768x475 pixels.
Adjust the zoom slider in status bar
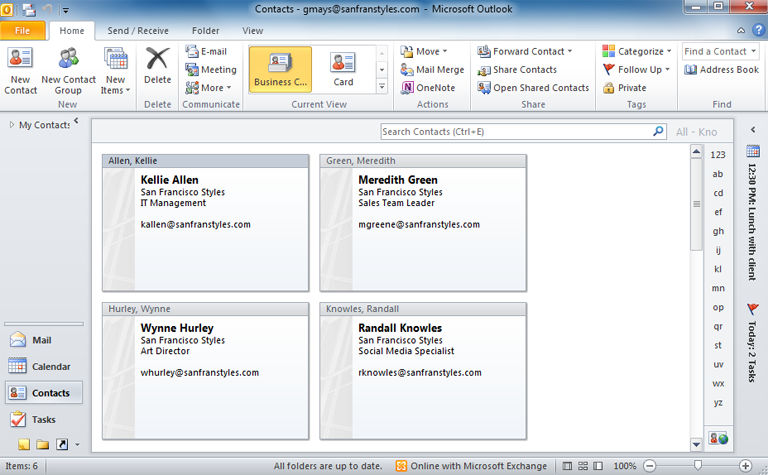(x=698, y=466)
